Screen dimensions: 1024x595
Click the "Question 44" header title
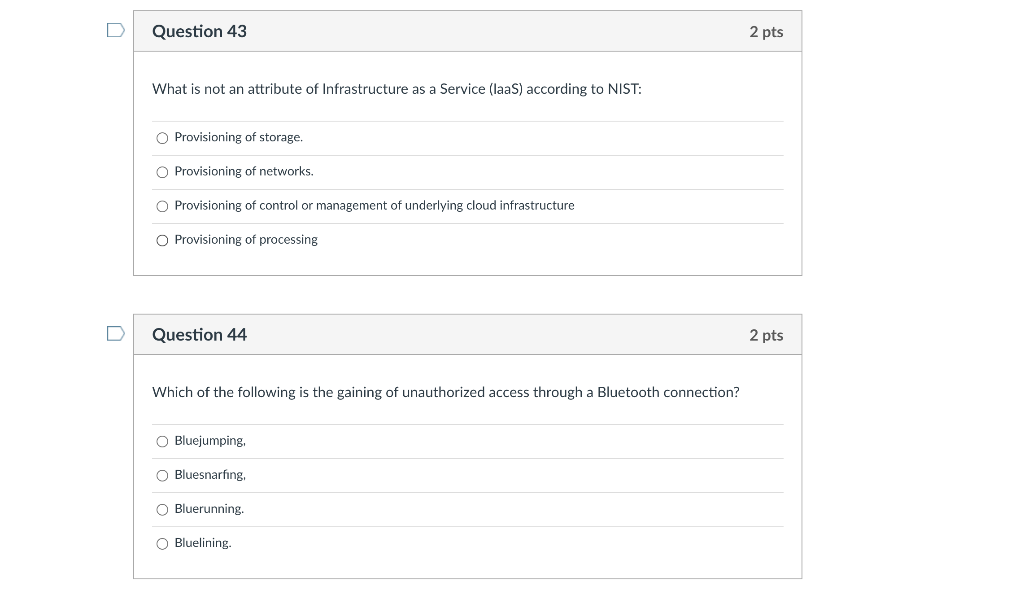pyautogui.click(x=199, y=334)
